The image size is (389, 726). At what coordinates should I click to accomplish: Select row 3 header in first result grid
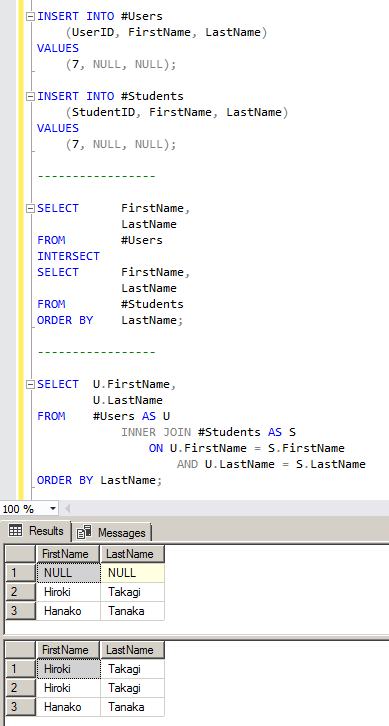[20, 611]
